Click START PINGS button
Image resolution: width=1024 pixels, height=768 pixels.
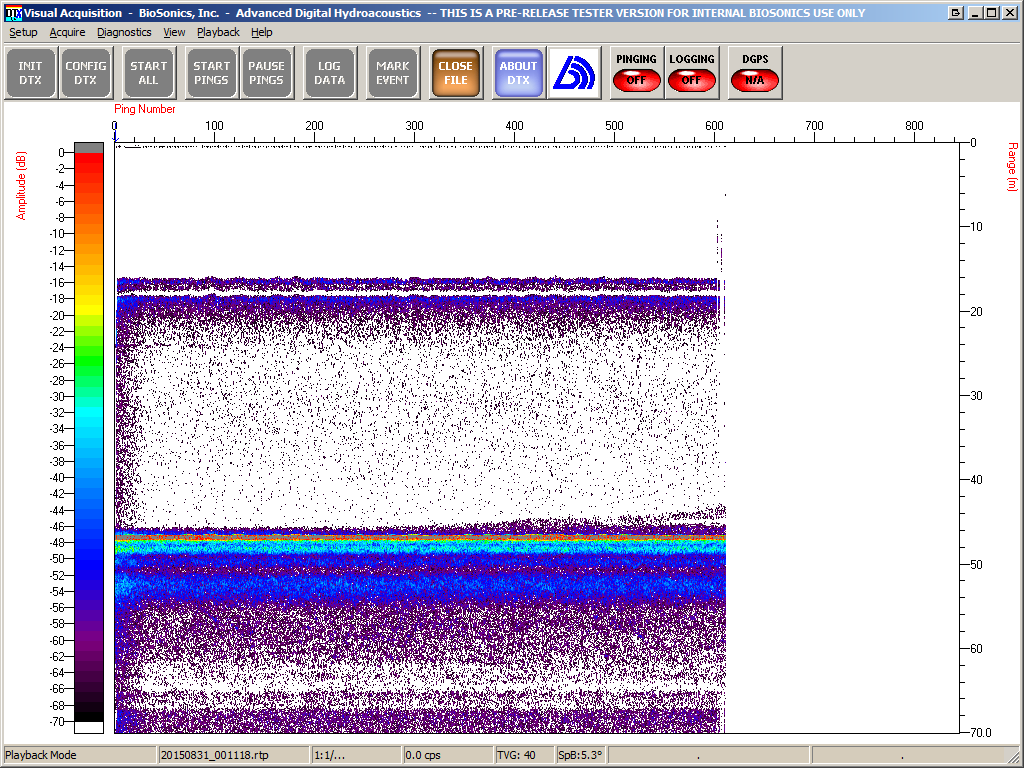[211, 73]
